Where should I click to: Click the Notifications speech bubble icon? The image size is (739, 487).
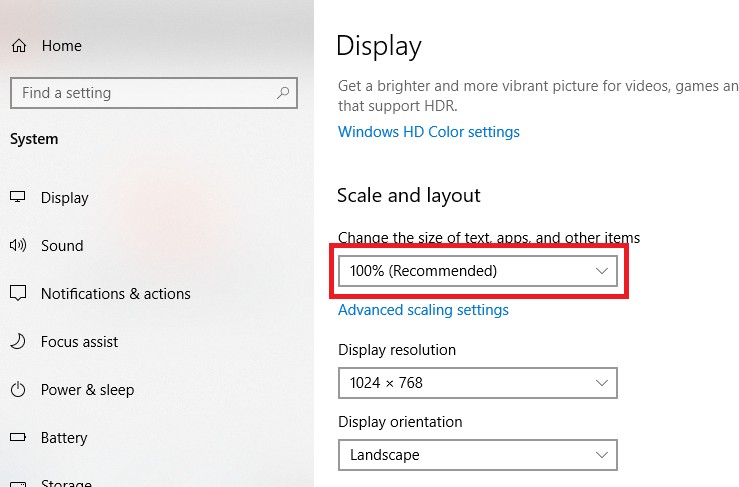(18, 293)
